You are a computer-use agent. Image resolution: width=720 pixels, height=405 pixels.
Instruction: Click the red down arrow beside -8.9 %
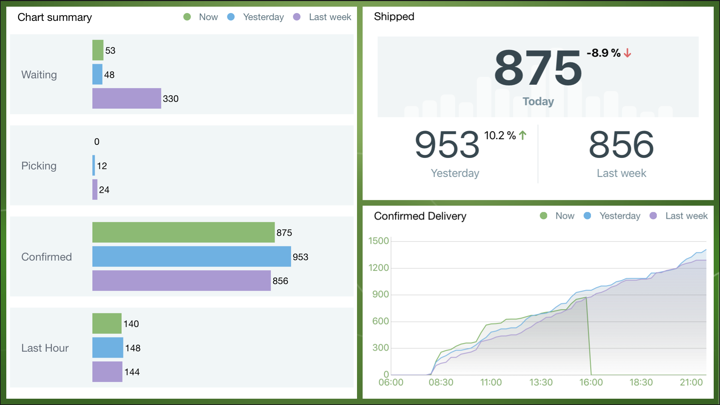pos(627,53)
